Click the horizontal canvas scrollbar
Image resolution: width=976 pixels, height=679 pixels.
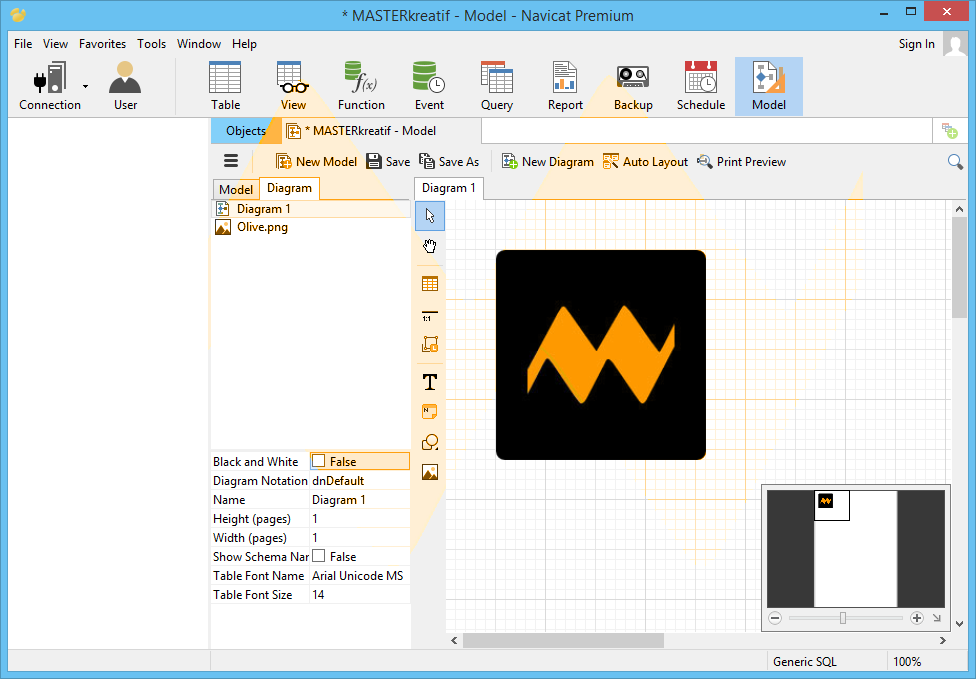[563, 640]
